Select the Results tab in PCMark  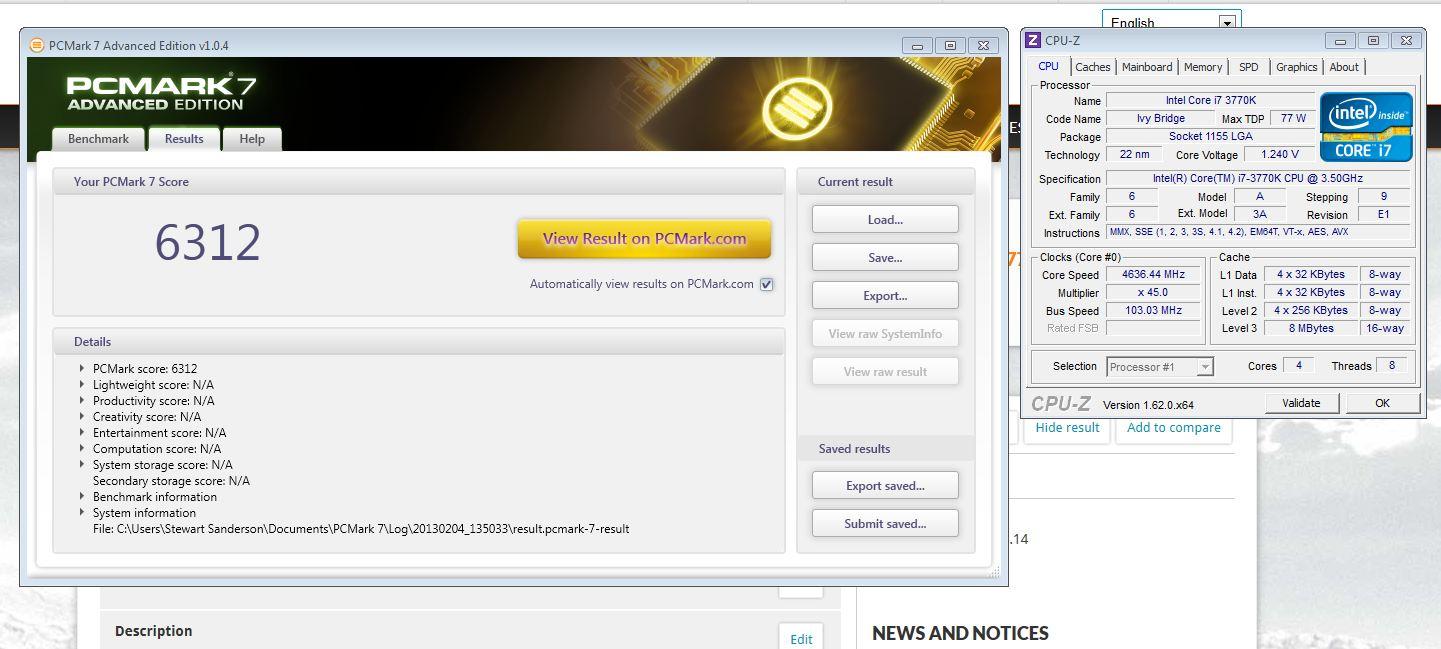coord(184,139)
